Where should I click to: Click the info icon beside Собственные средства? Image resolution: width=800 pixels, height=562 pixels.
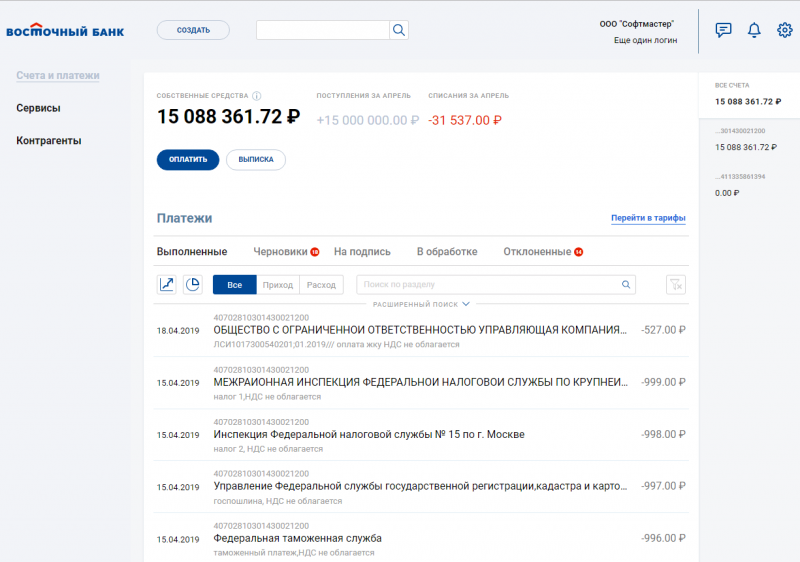[x=257, y=96]
